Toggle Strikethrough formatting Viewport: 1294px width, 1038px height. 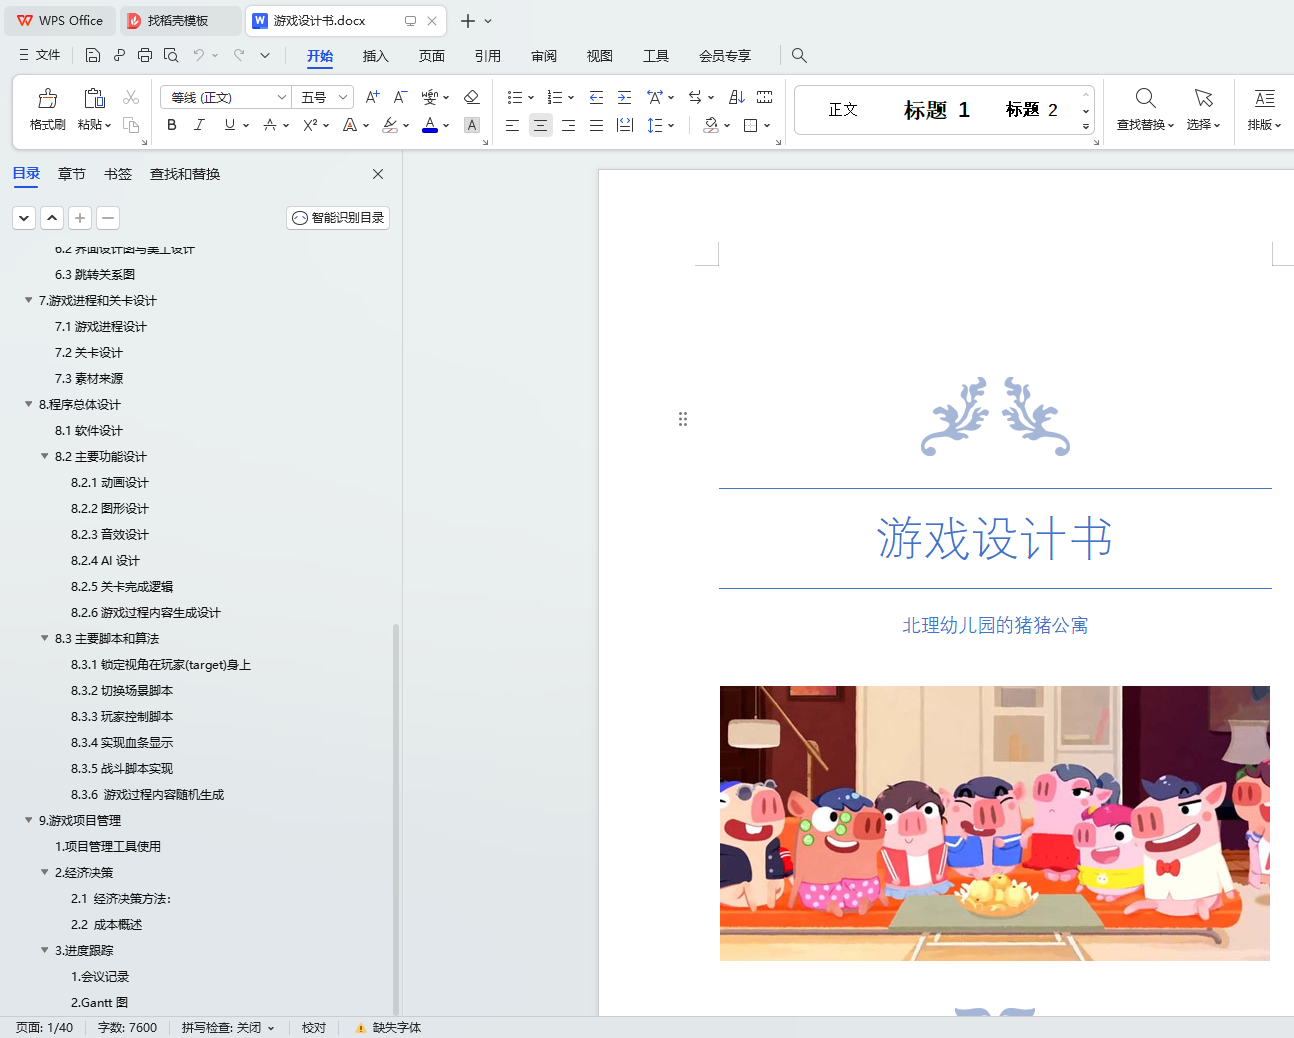[270, 125]
